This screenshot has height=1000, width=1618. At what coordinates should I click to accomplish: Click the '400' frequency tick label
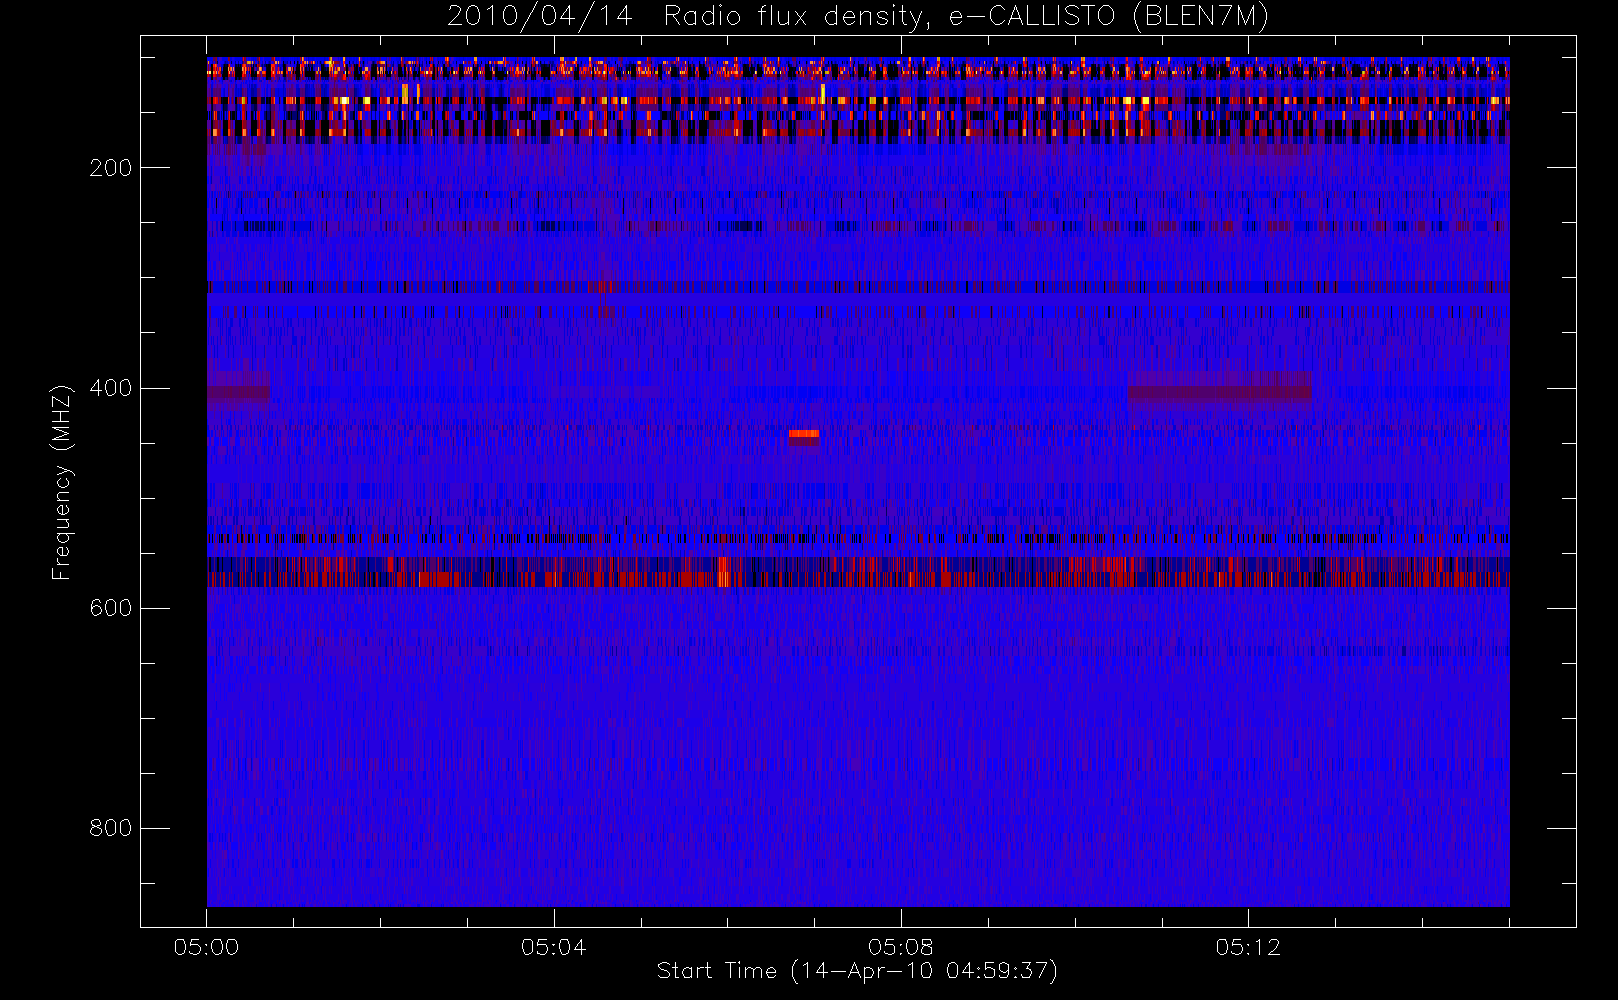[111, 388]
